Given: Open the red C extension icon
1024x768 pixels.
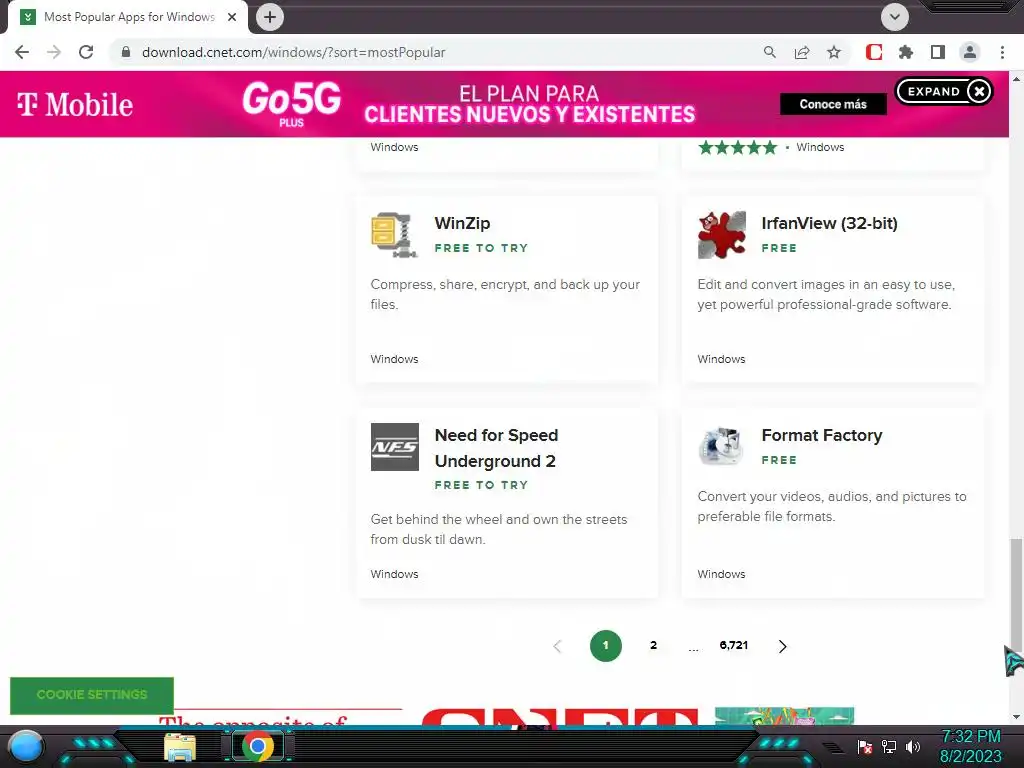Looking at the screenshot, I should click(x=874, y=52).
